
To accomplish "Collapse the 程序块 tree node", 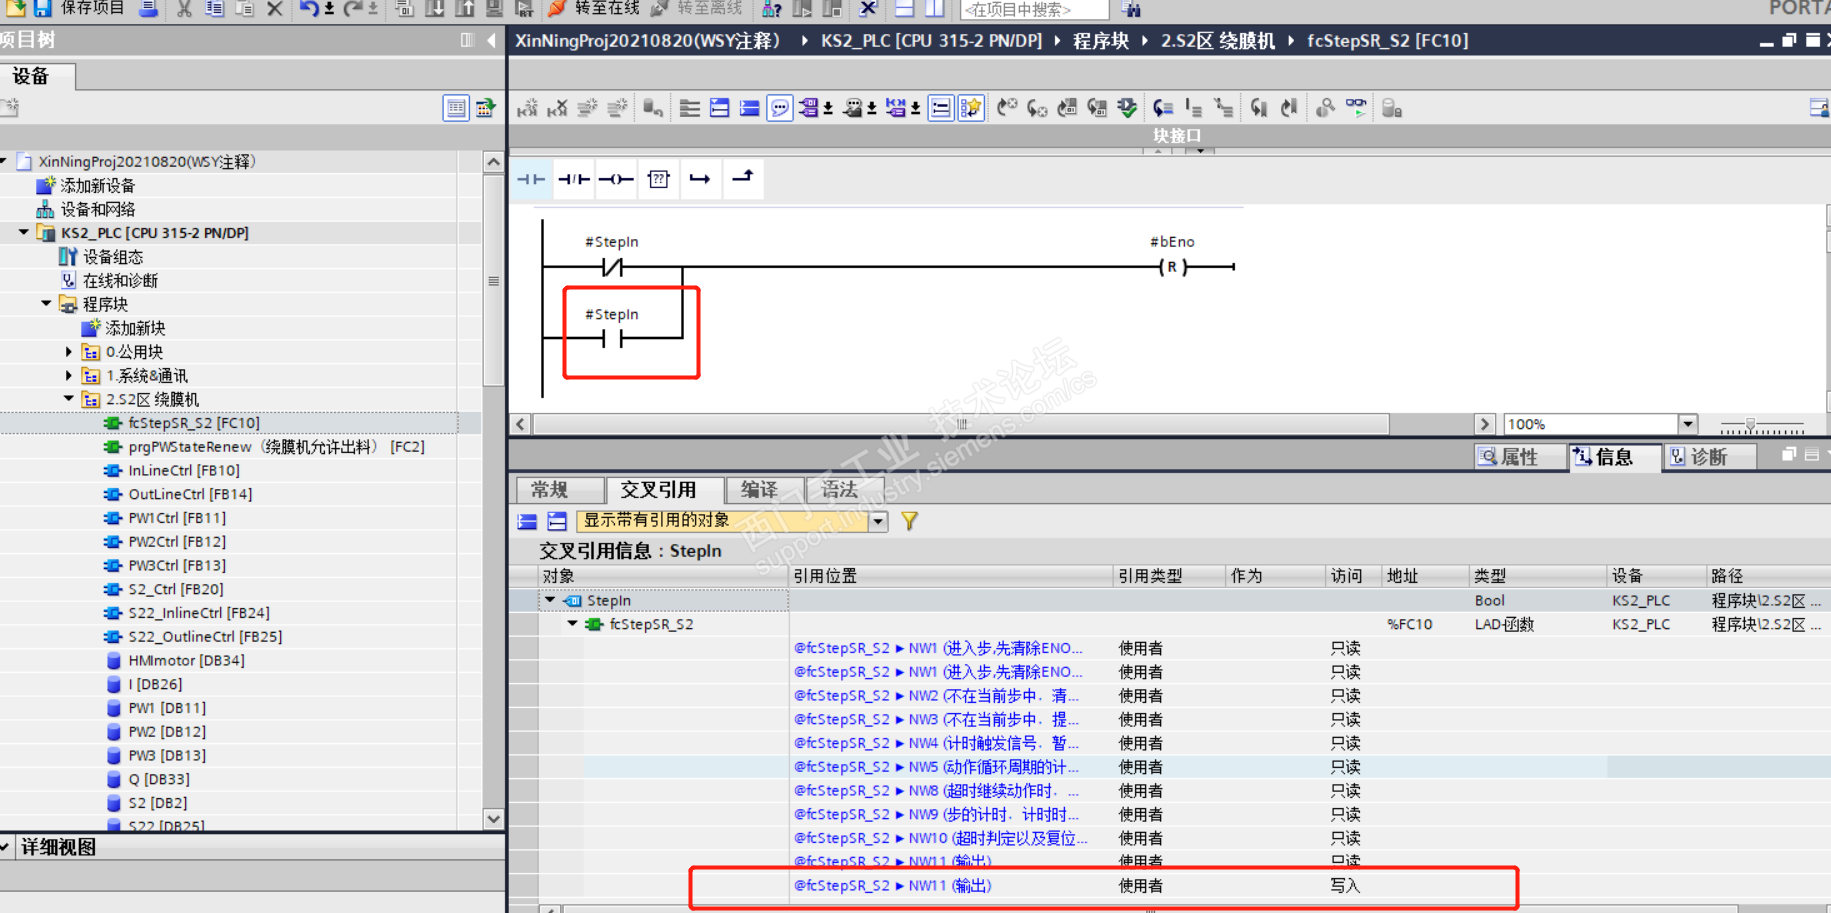I will point(46,304).
